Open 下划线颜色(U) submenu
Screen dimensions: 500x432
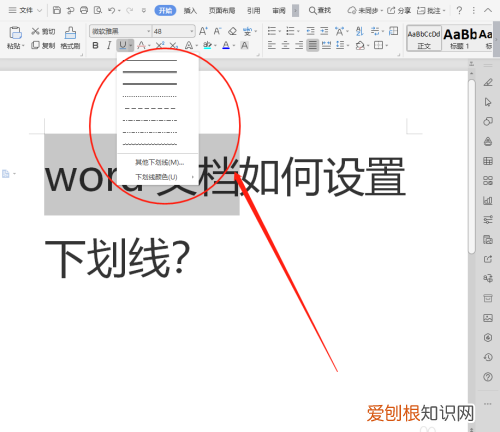158,177
